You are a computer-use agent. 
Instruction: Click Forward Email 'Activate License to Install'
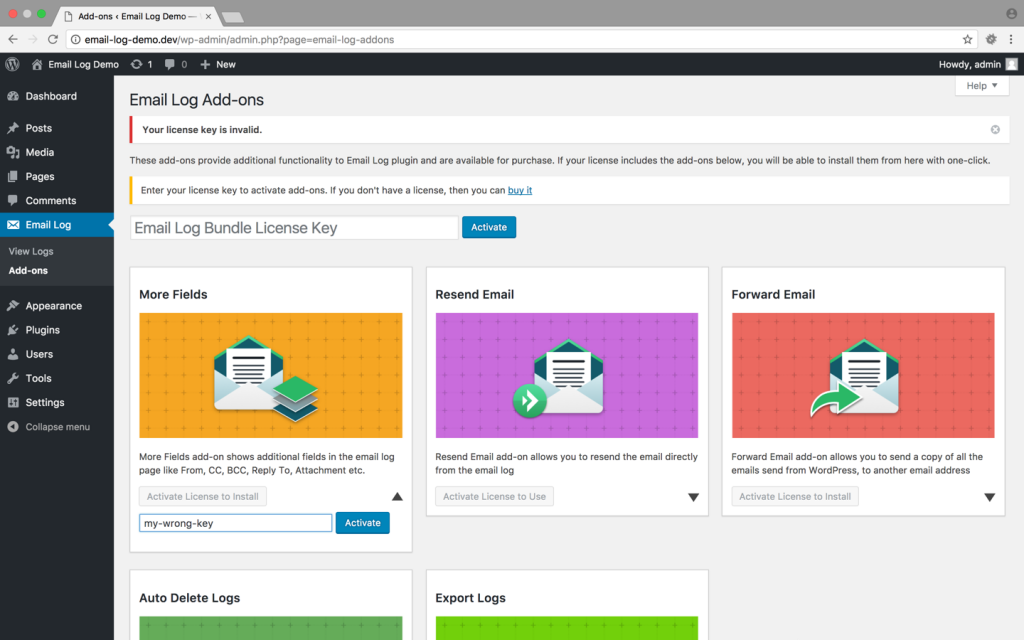pyautogui.click(x=795, y=496)
